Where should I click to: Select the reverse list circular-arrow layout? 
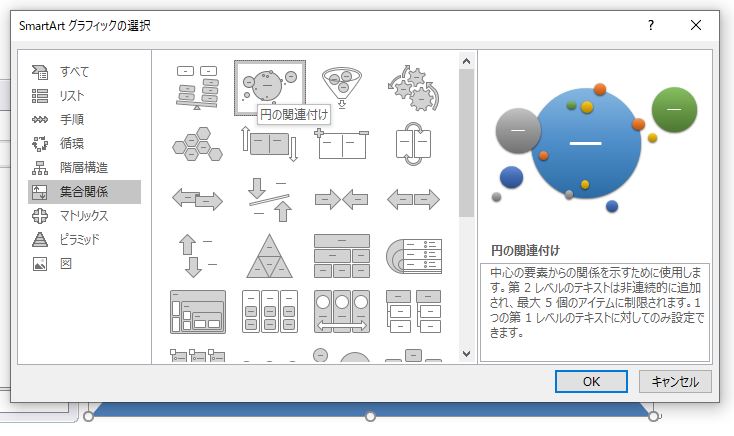413,144
